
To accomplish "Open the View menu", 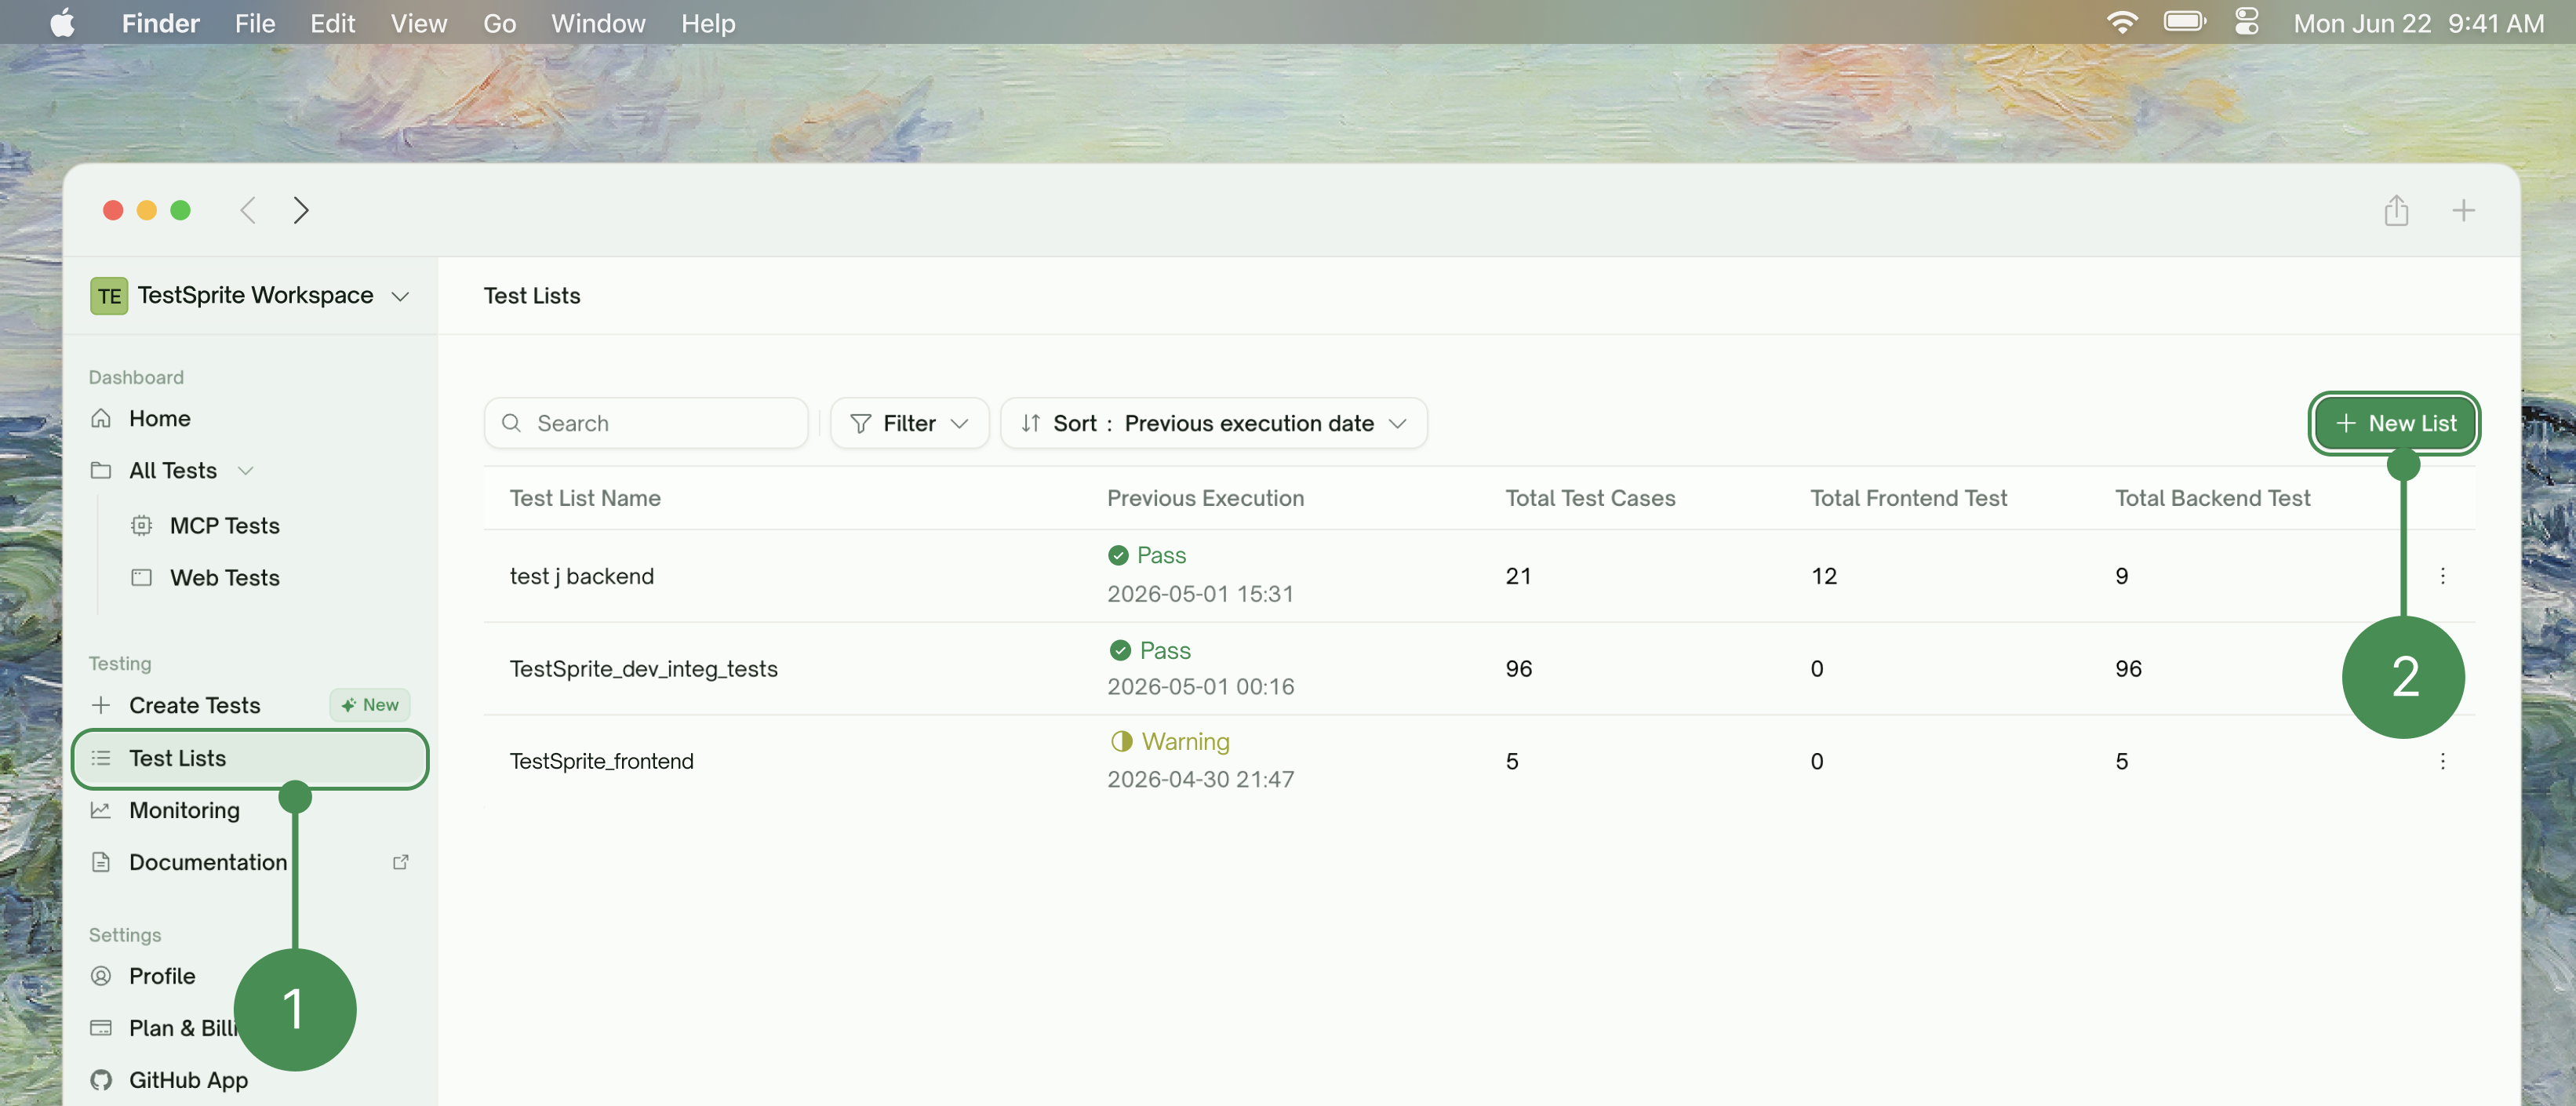I will (418, 22).
